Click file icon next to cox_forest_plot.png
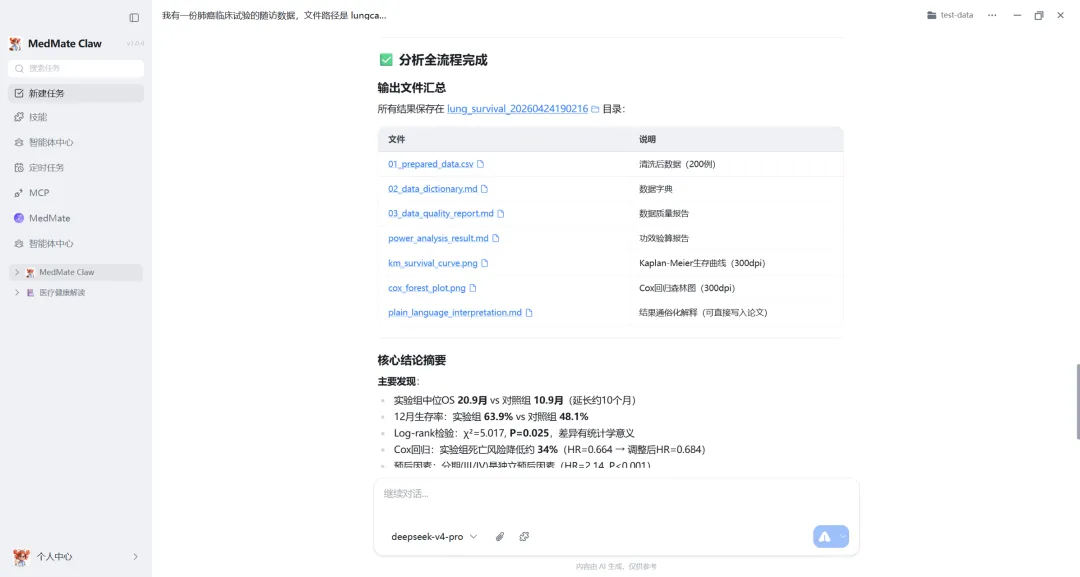Screen dimensions: 1080x577 pos(472,288)
